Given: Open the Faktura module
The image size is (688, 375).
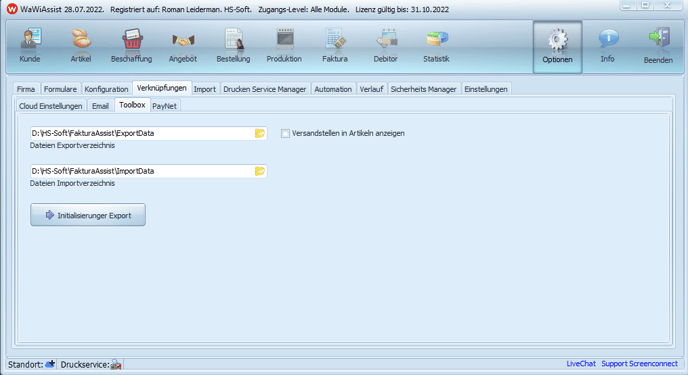Looking at the screenshot, I should 335,46.
